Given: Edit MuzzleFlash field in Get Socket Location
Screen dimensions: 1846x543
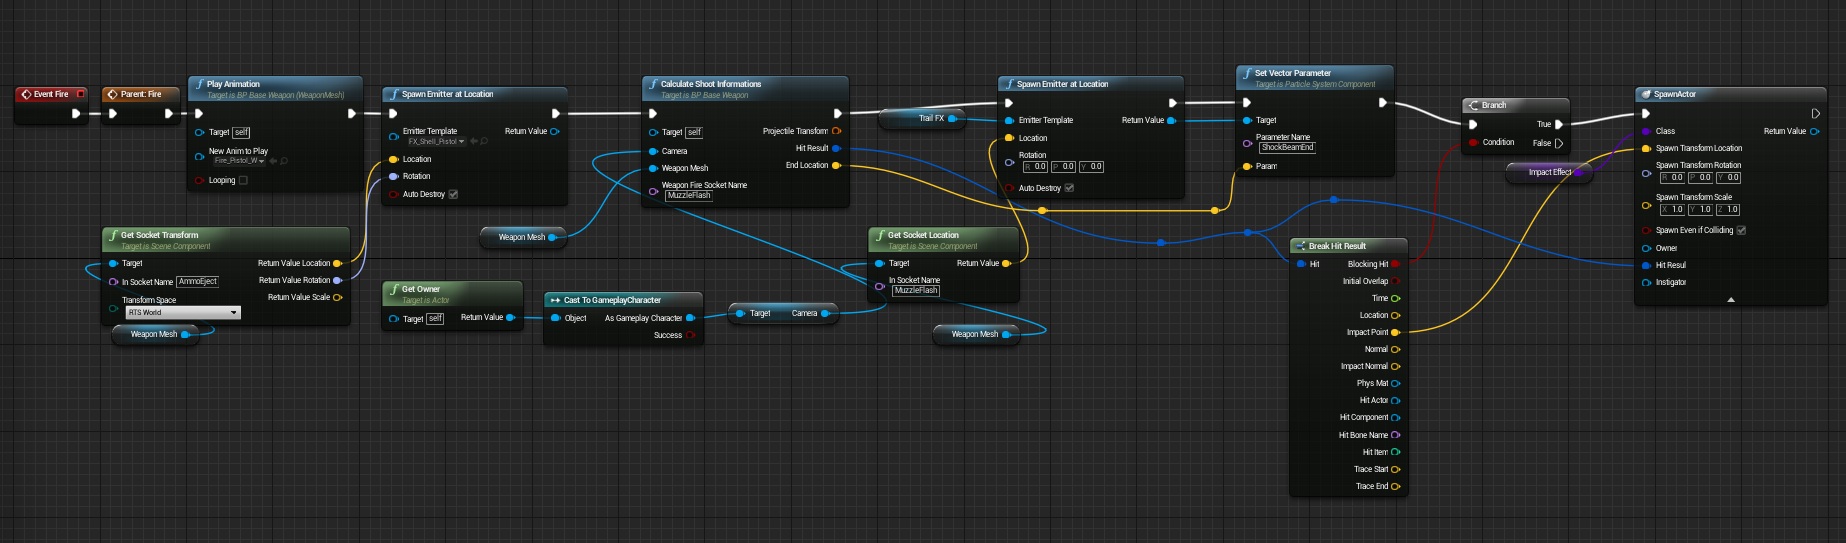Looking at the screenshot, I should tap(916, 290).
